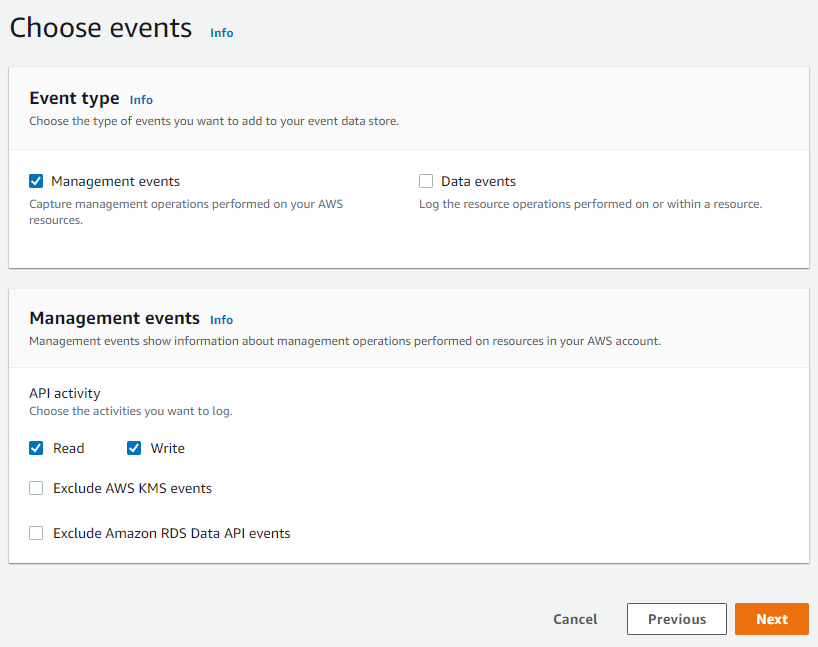
Task: Go back with the Previous button
Action: pyautogui.click(x=677, y=619)
